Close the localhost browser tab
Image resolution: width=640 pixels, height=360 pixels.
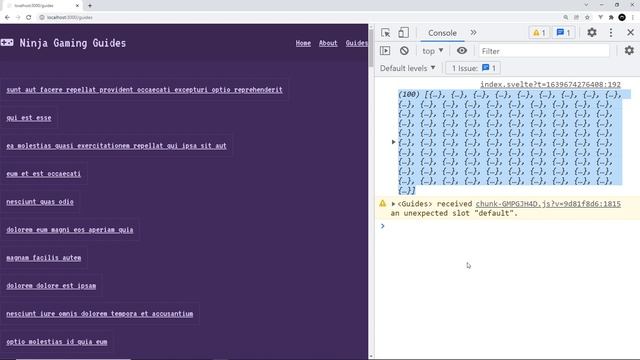[78, 6]
